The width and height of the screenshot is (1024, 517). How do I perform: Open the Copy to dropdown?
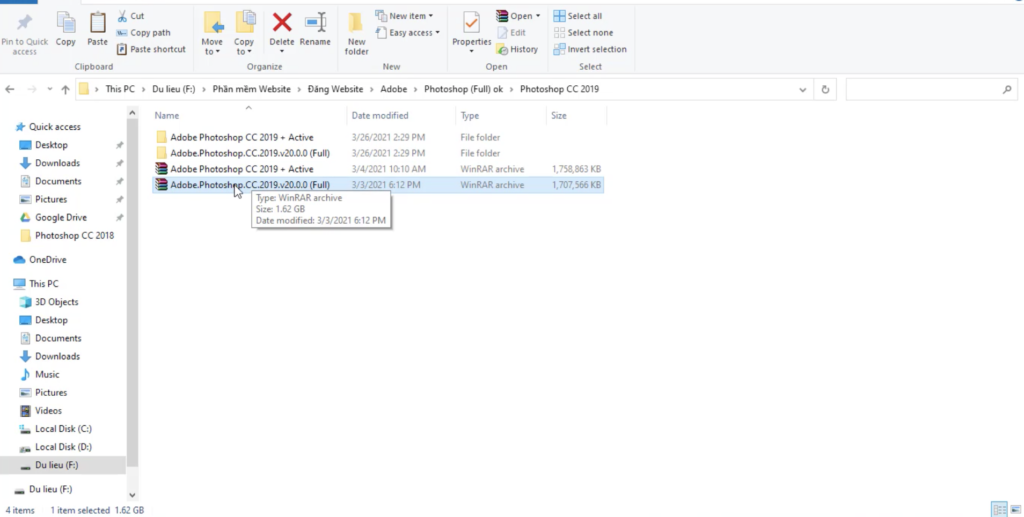[244, 46]
